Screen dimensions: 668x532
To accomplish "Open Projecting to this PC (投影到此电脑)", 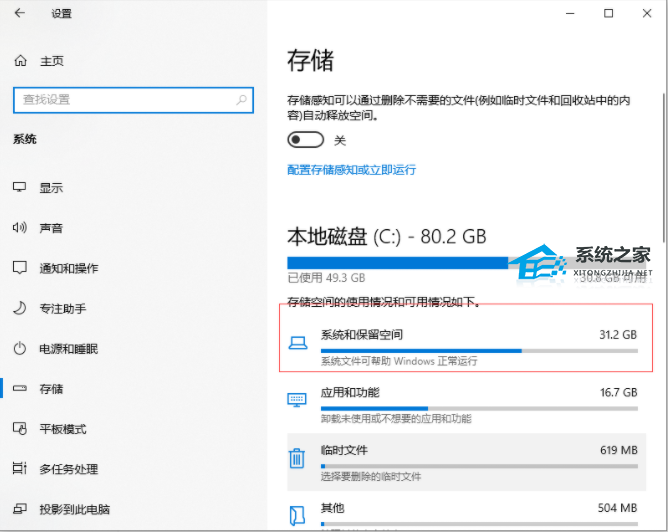I will [74, 509].
